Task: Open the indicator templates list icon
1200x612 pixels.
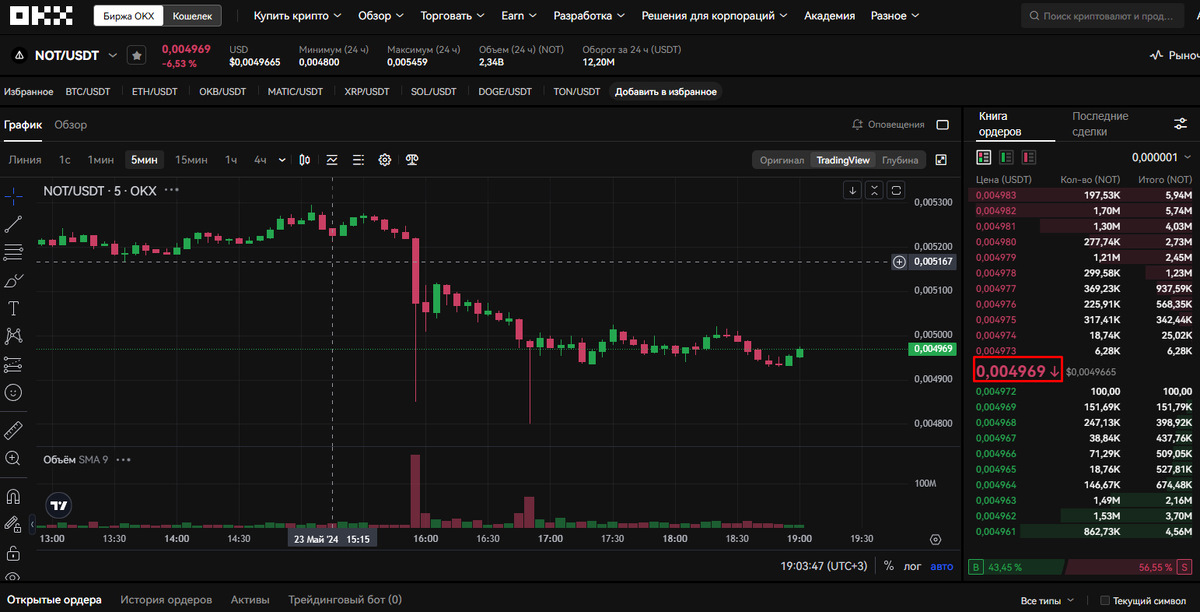Action: tap(358, 159)
